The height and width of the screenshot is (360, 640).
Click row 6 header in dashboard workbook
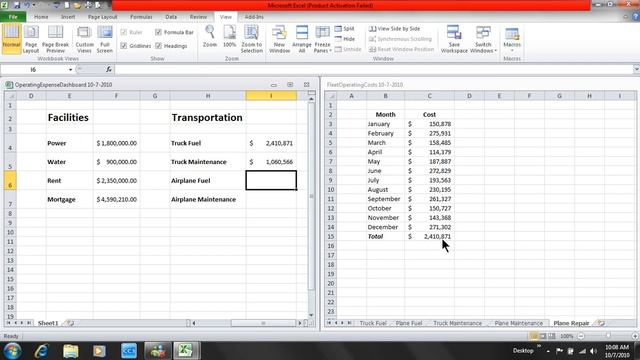click(x=10, y=180)
